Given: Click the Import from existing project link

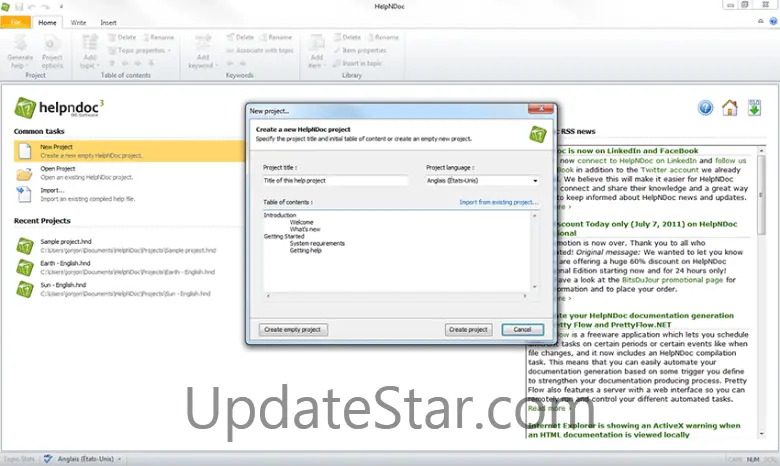Looking at the screenshot, I should [498, 202].
